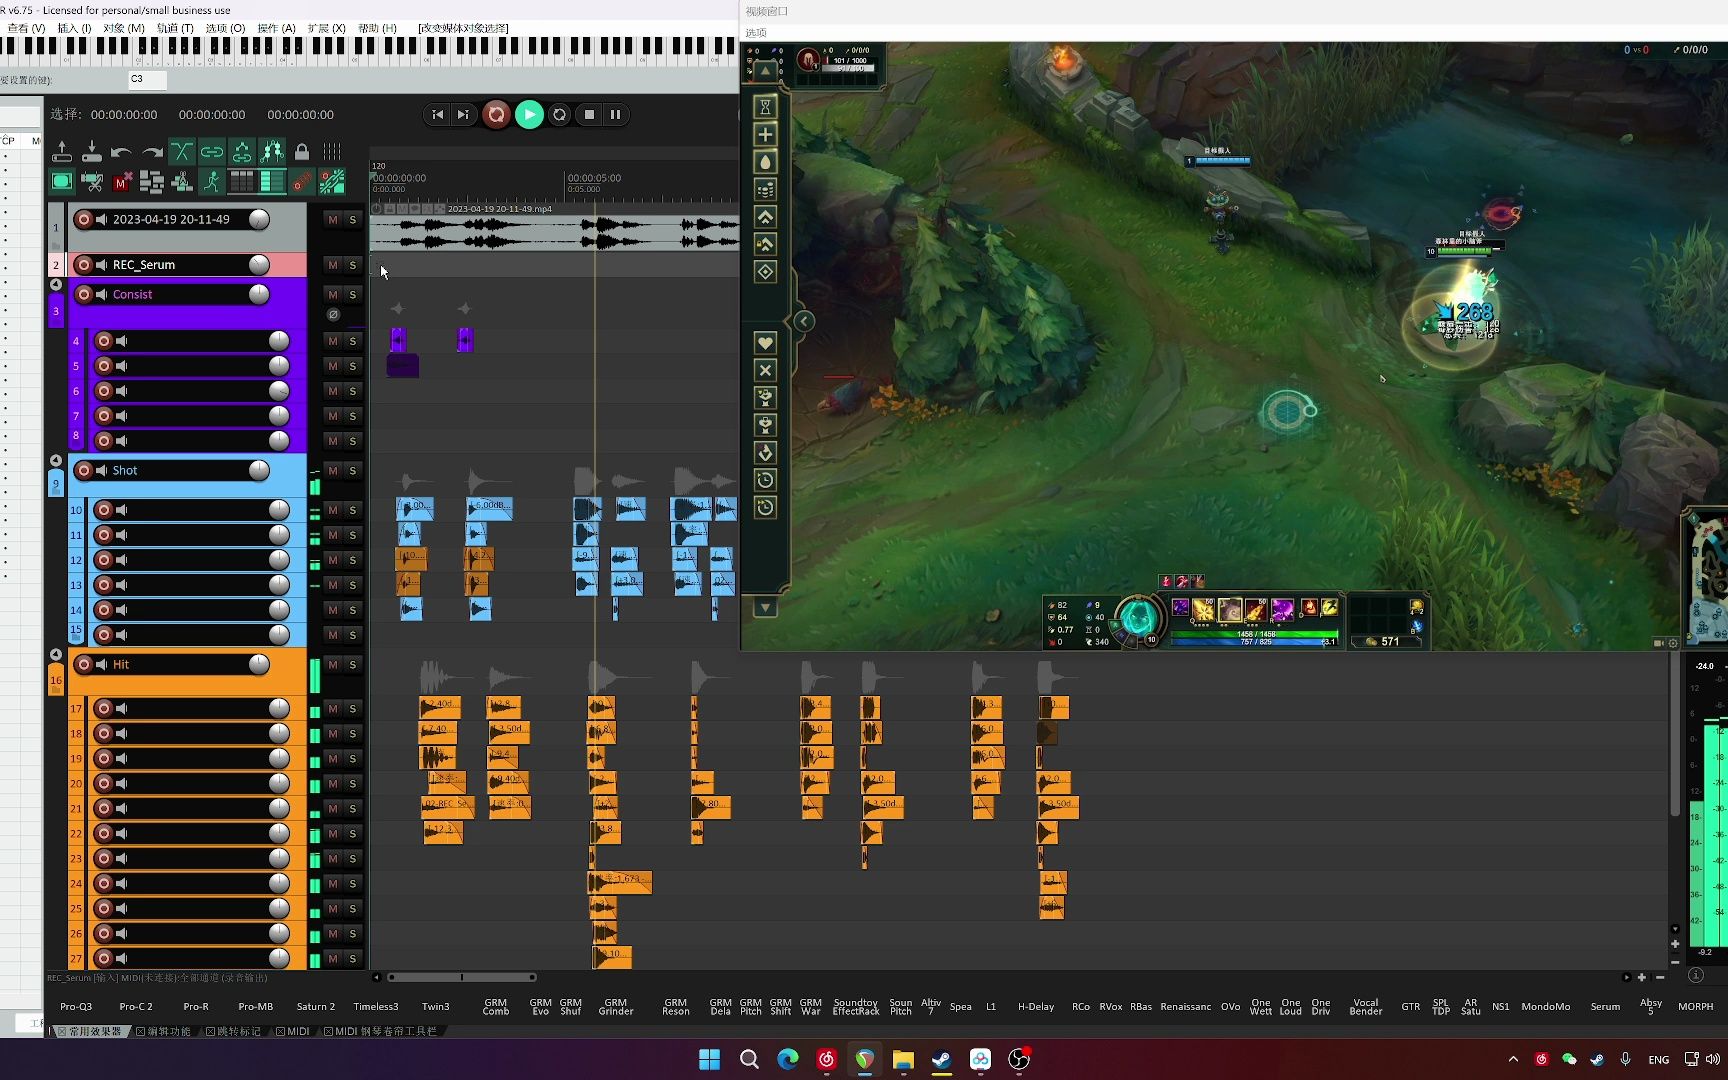Collapse the Shot folder track arrow
The width and height of the screenshot is (1728, 1080).
click(56, 461)
